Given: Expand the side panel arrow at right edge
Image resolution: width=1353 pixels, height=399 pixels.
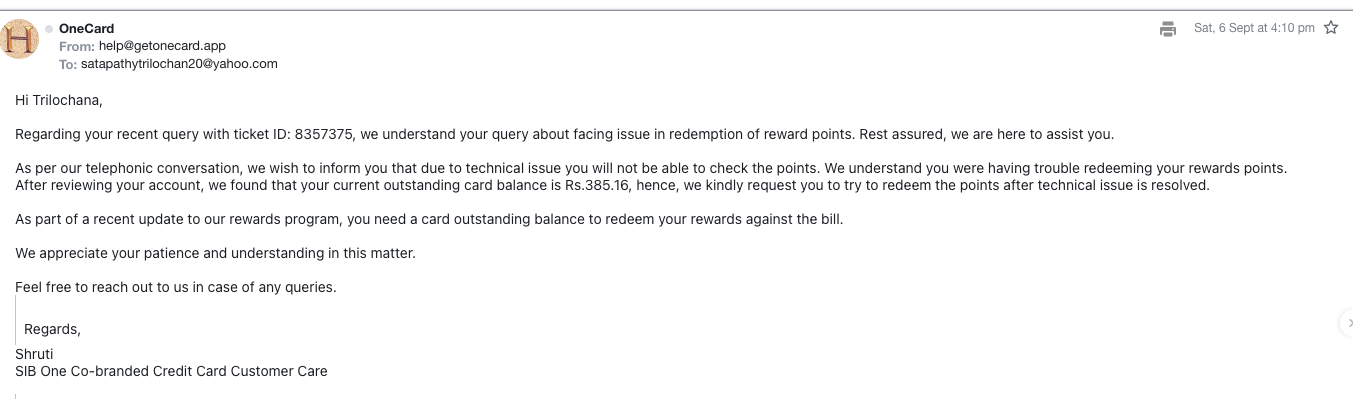Looking at the screenshot, I should coord(1348,322).
